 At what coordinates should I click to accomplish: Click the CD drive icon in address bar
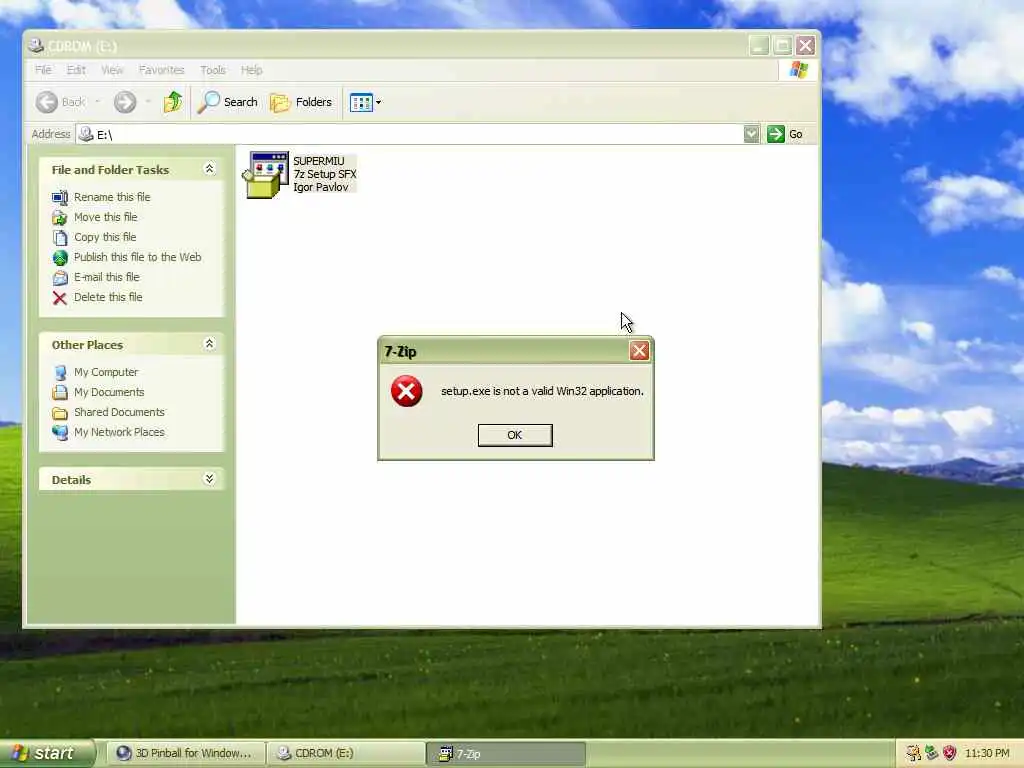tap(86, 134)
